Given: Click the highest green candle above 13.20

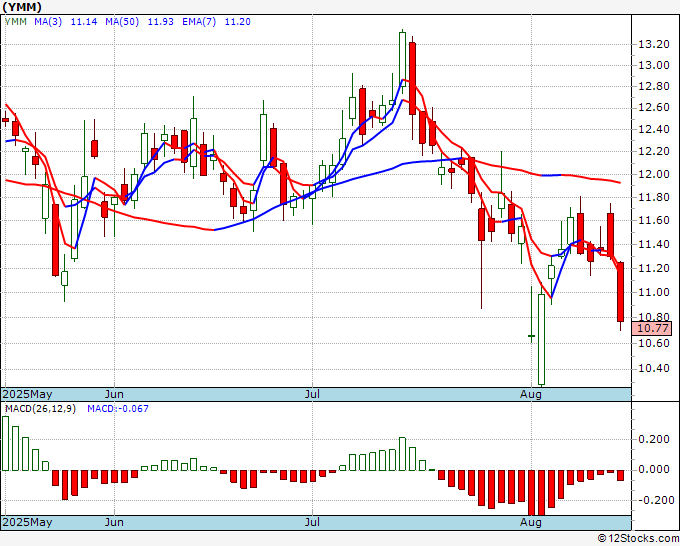Looking at the screenshot, I should [402, 59].
